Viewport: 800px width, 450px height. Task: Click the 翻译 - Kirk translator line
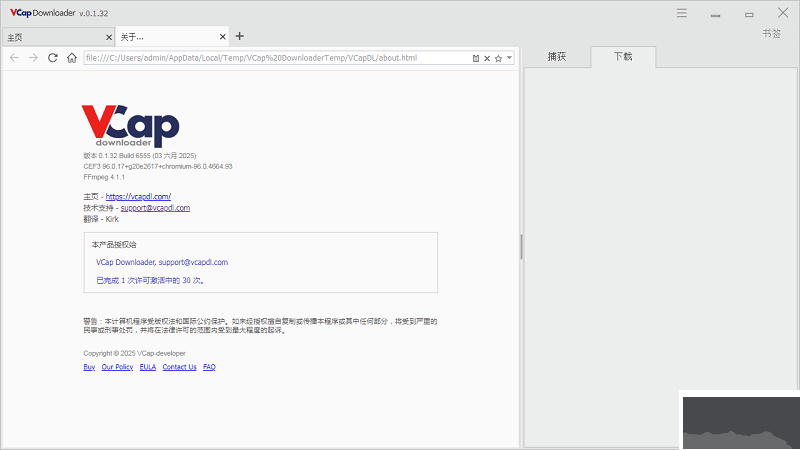(x=101, y=219)
